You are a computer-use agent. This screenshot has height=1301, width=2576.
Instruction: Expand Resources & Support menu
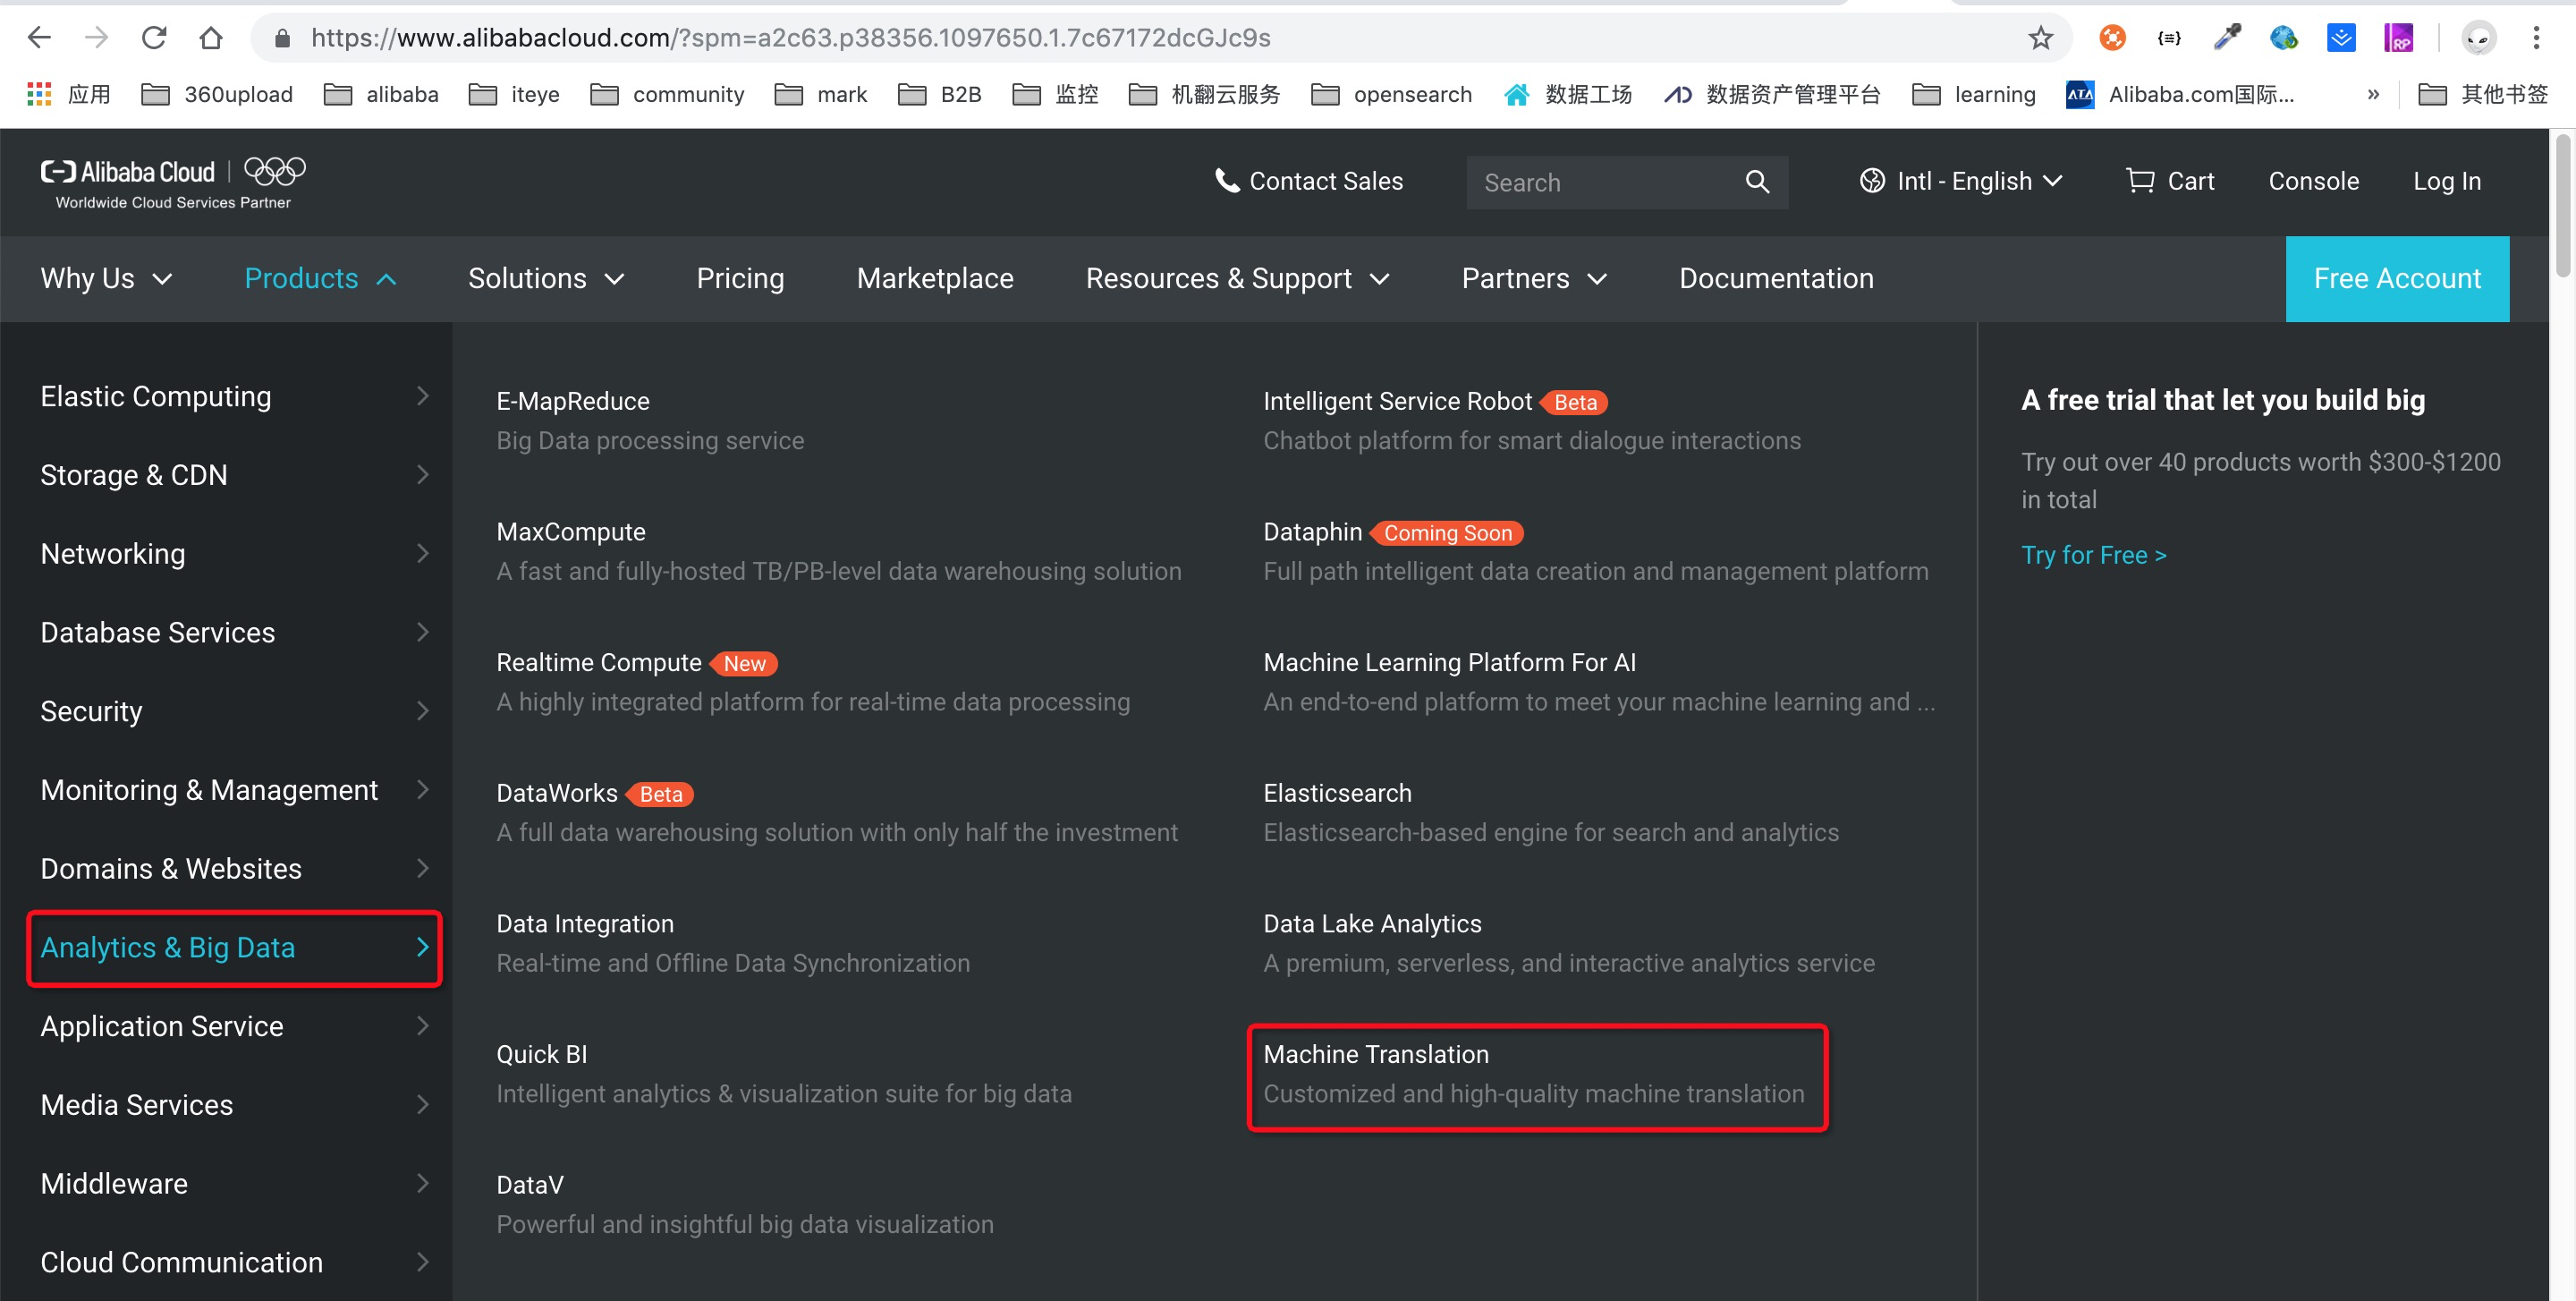1237,278
